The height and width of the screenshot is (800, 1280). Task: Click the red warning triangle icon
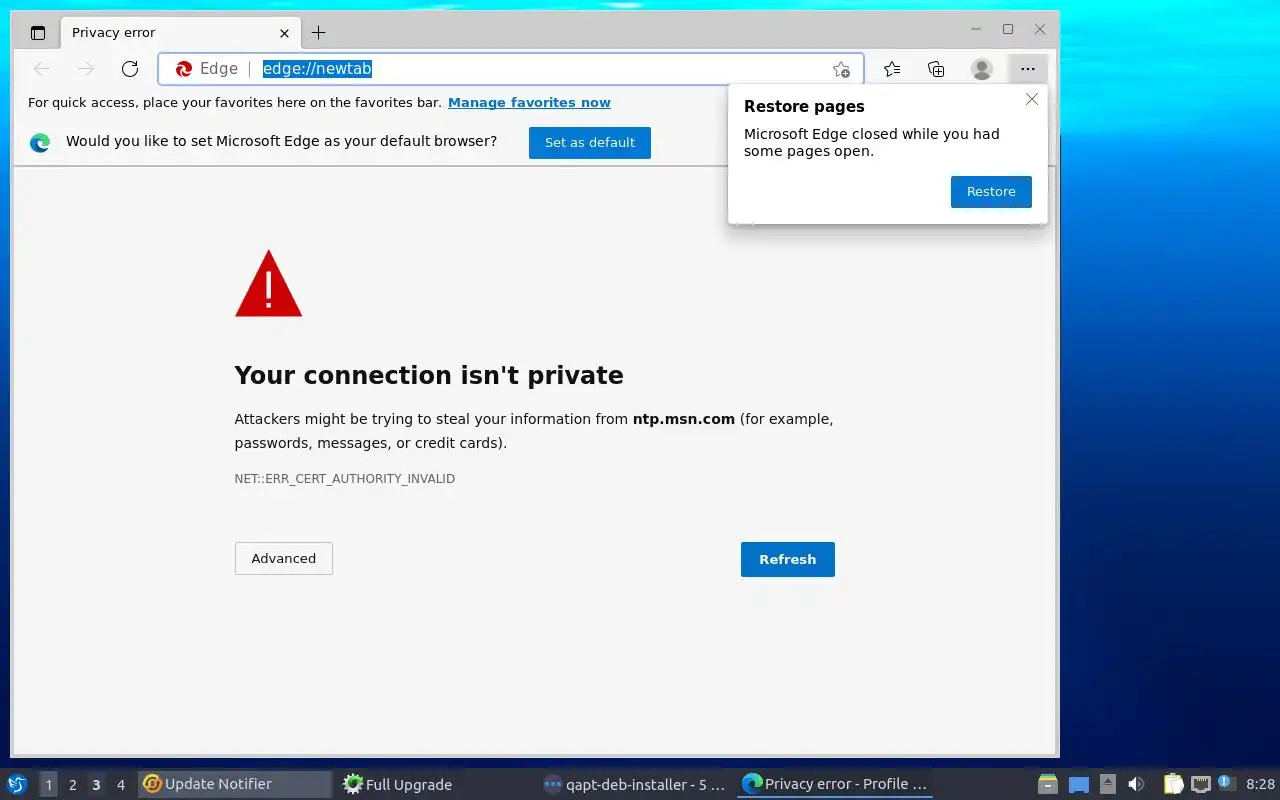click(x=268, y=284)
